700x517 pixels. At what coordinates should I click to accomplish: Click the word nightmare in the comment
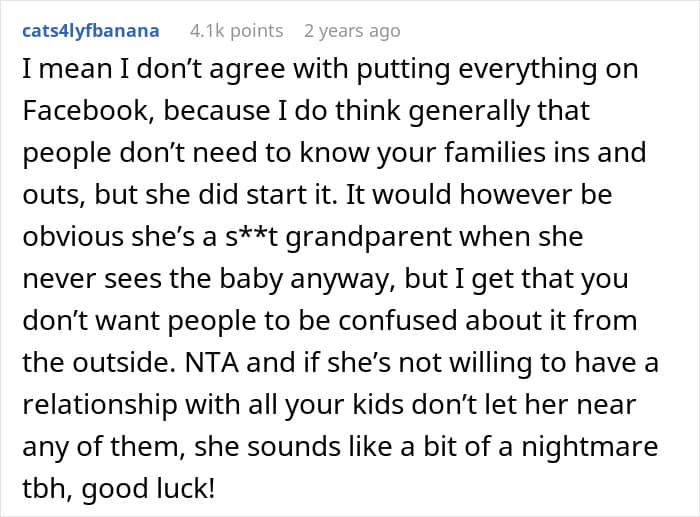click(590, 447)
